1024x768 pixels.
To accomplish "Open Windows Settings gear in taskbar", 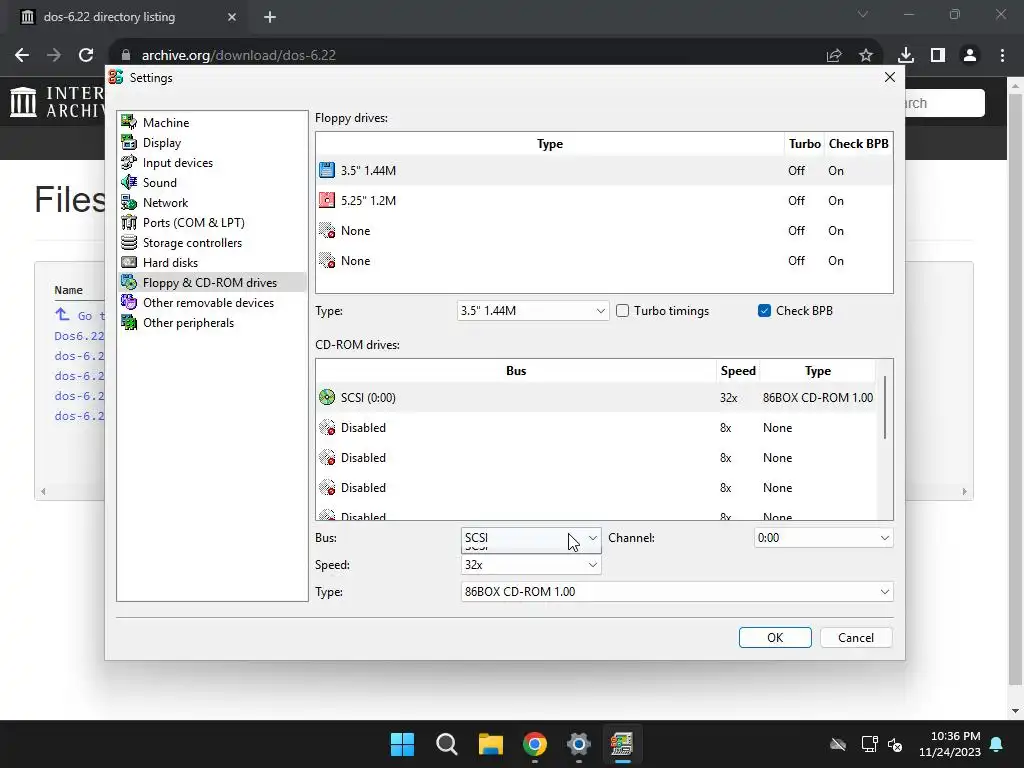I will pos(579,744).
